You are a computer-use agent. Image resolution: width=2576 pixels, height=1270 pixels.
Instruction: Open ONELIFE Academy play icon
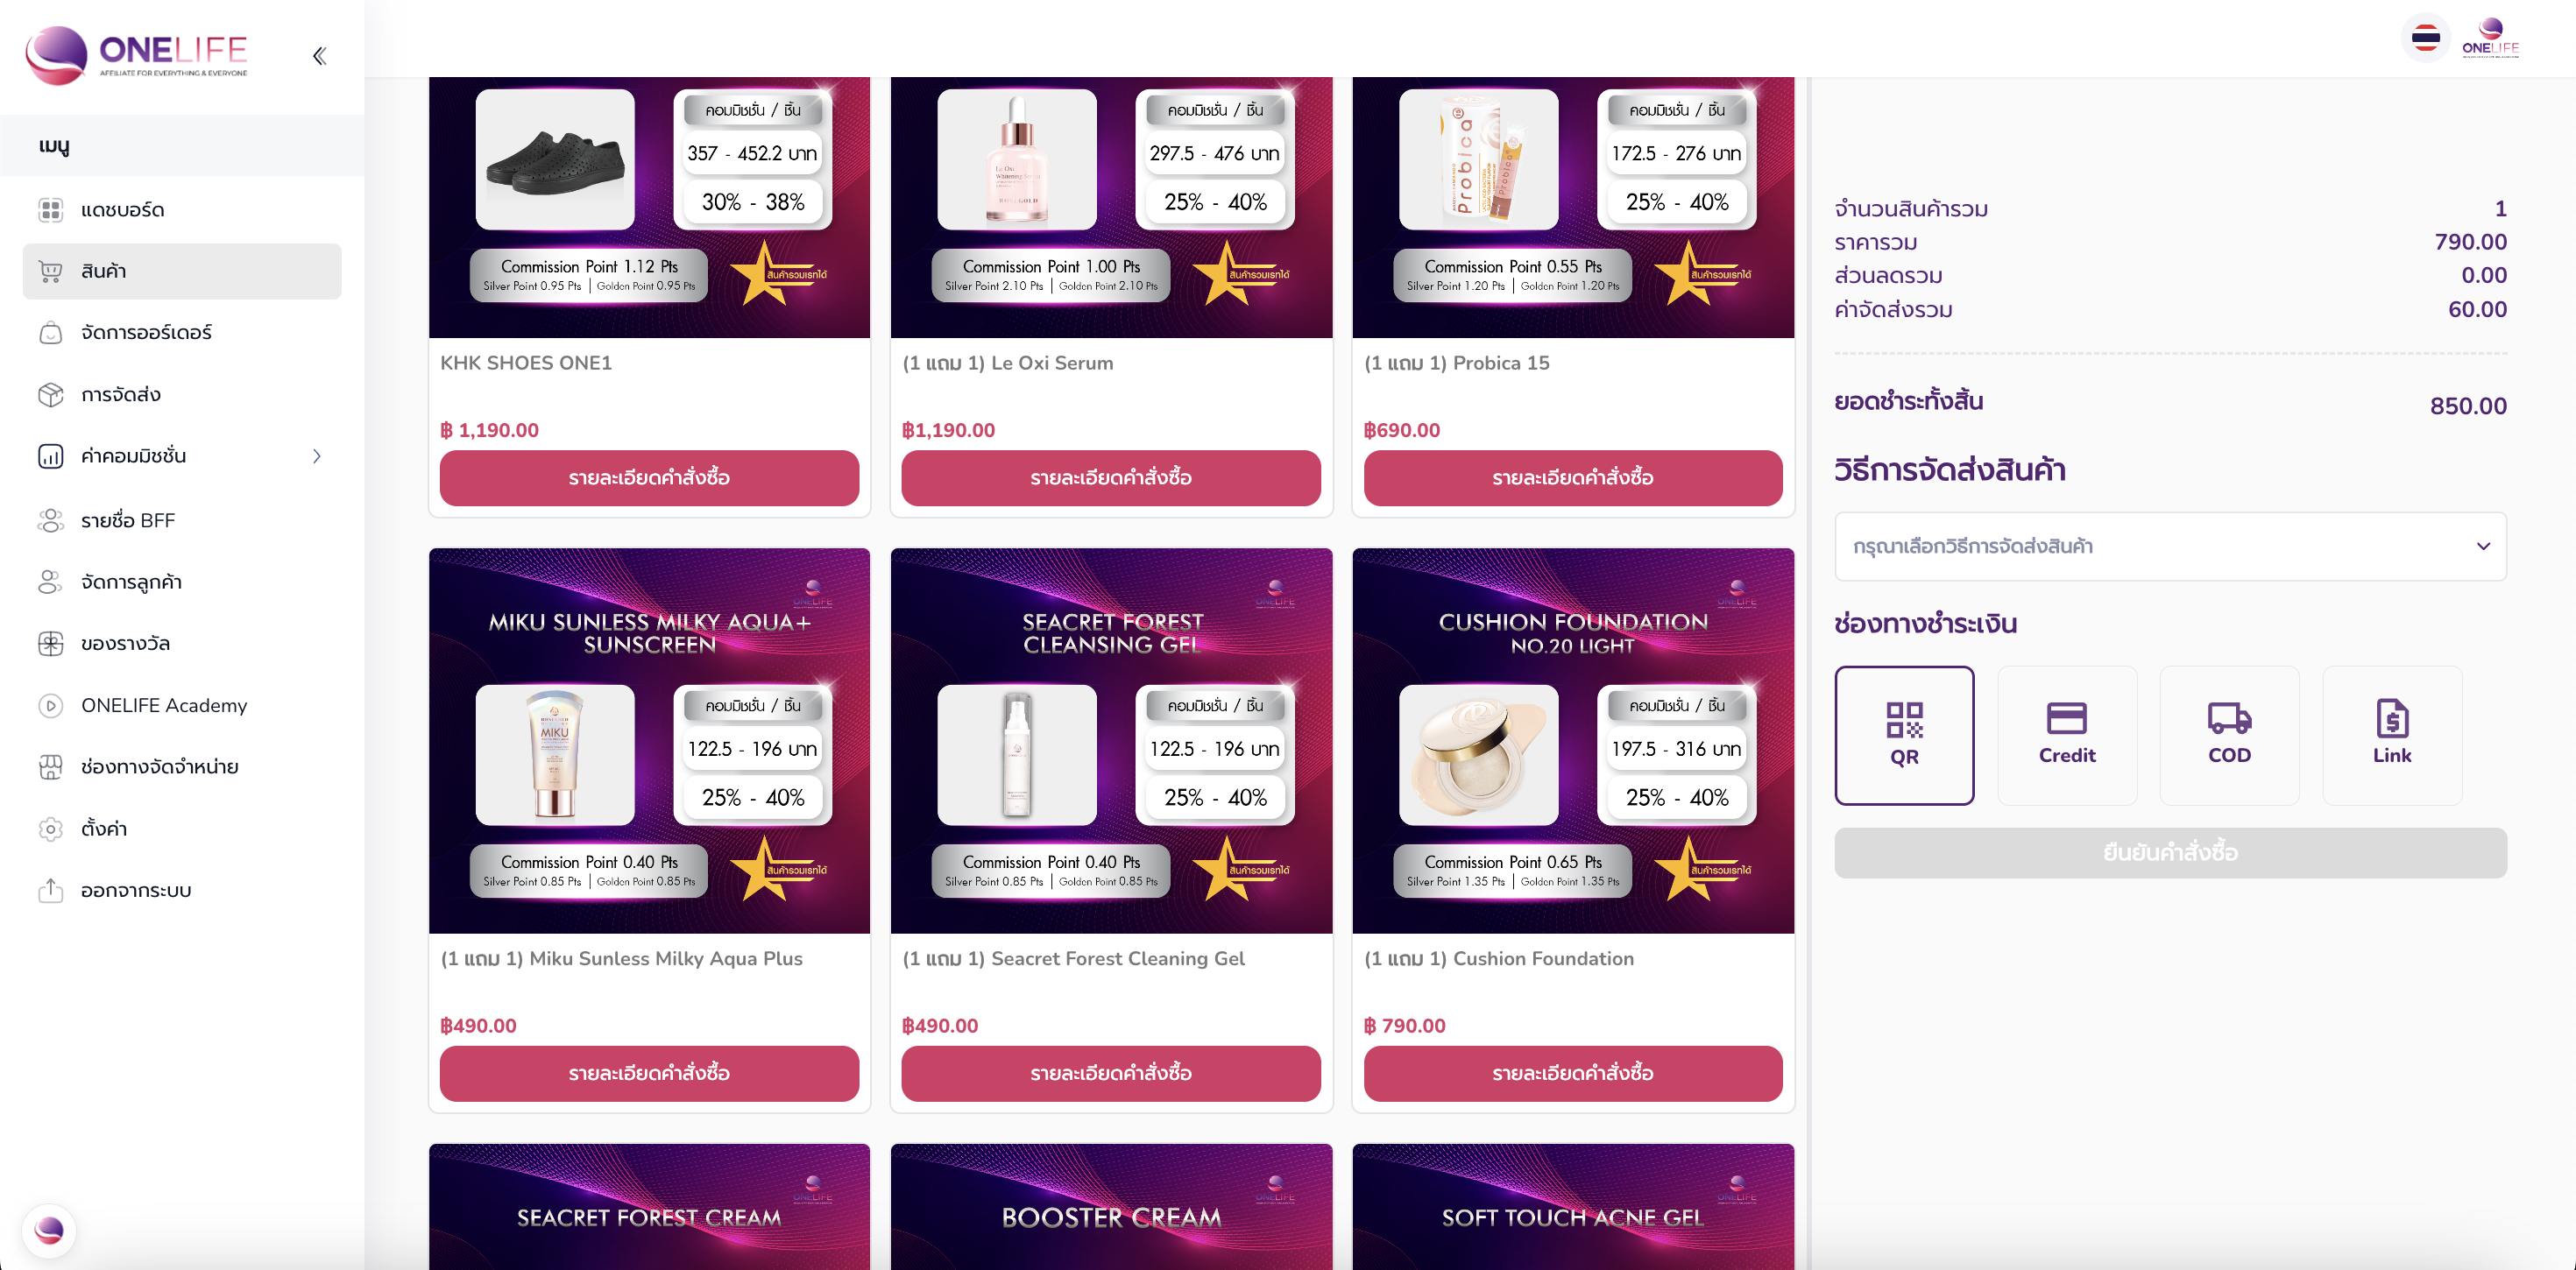coord(50,705)
